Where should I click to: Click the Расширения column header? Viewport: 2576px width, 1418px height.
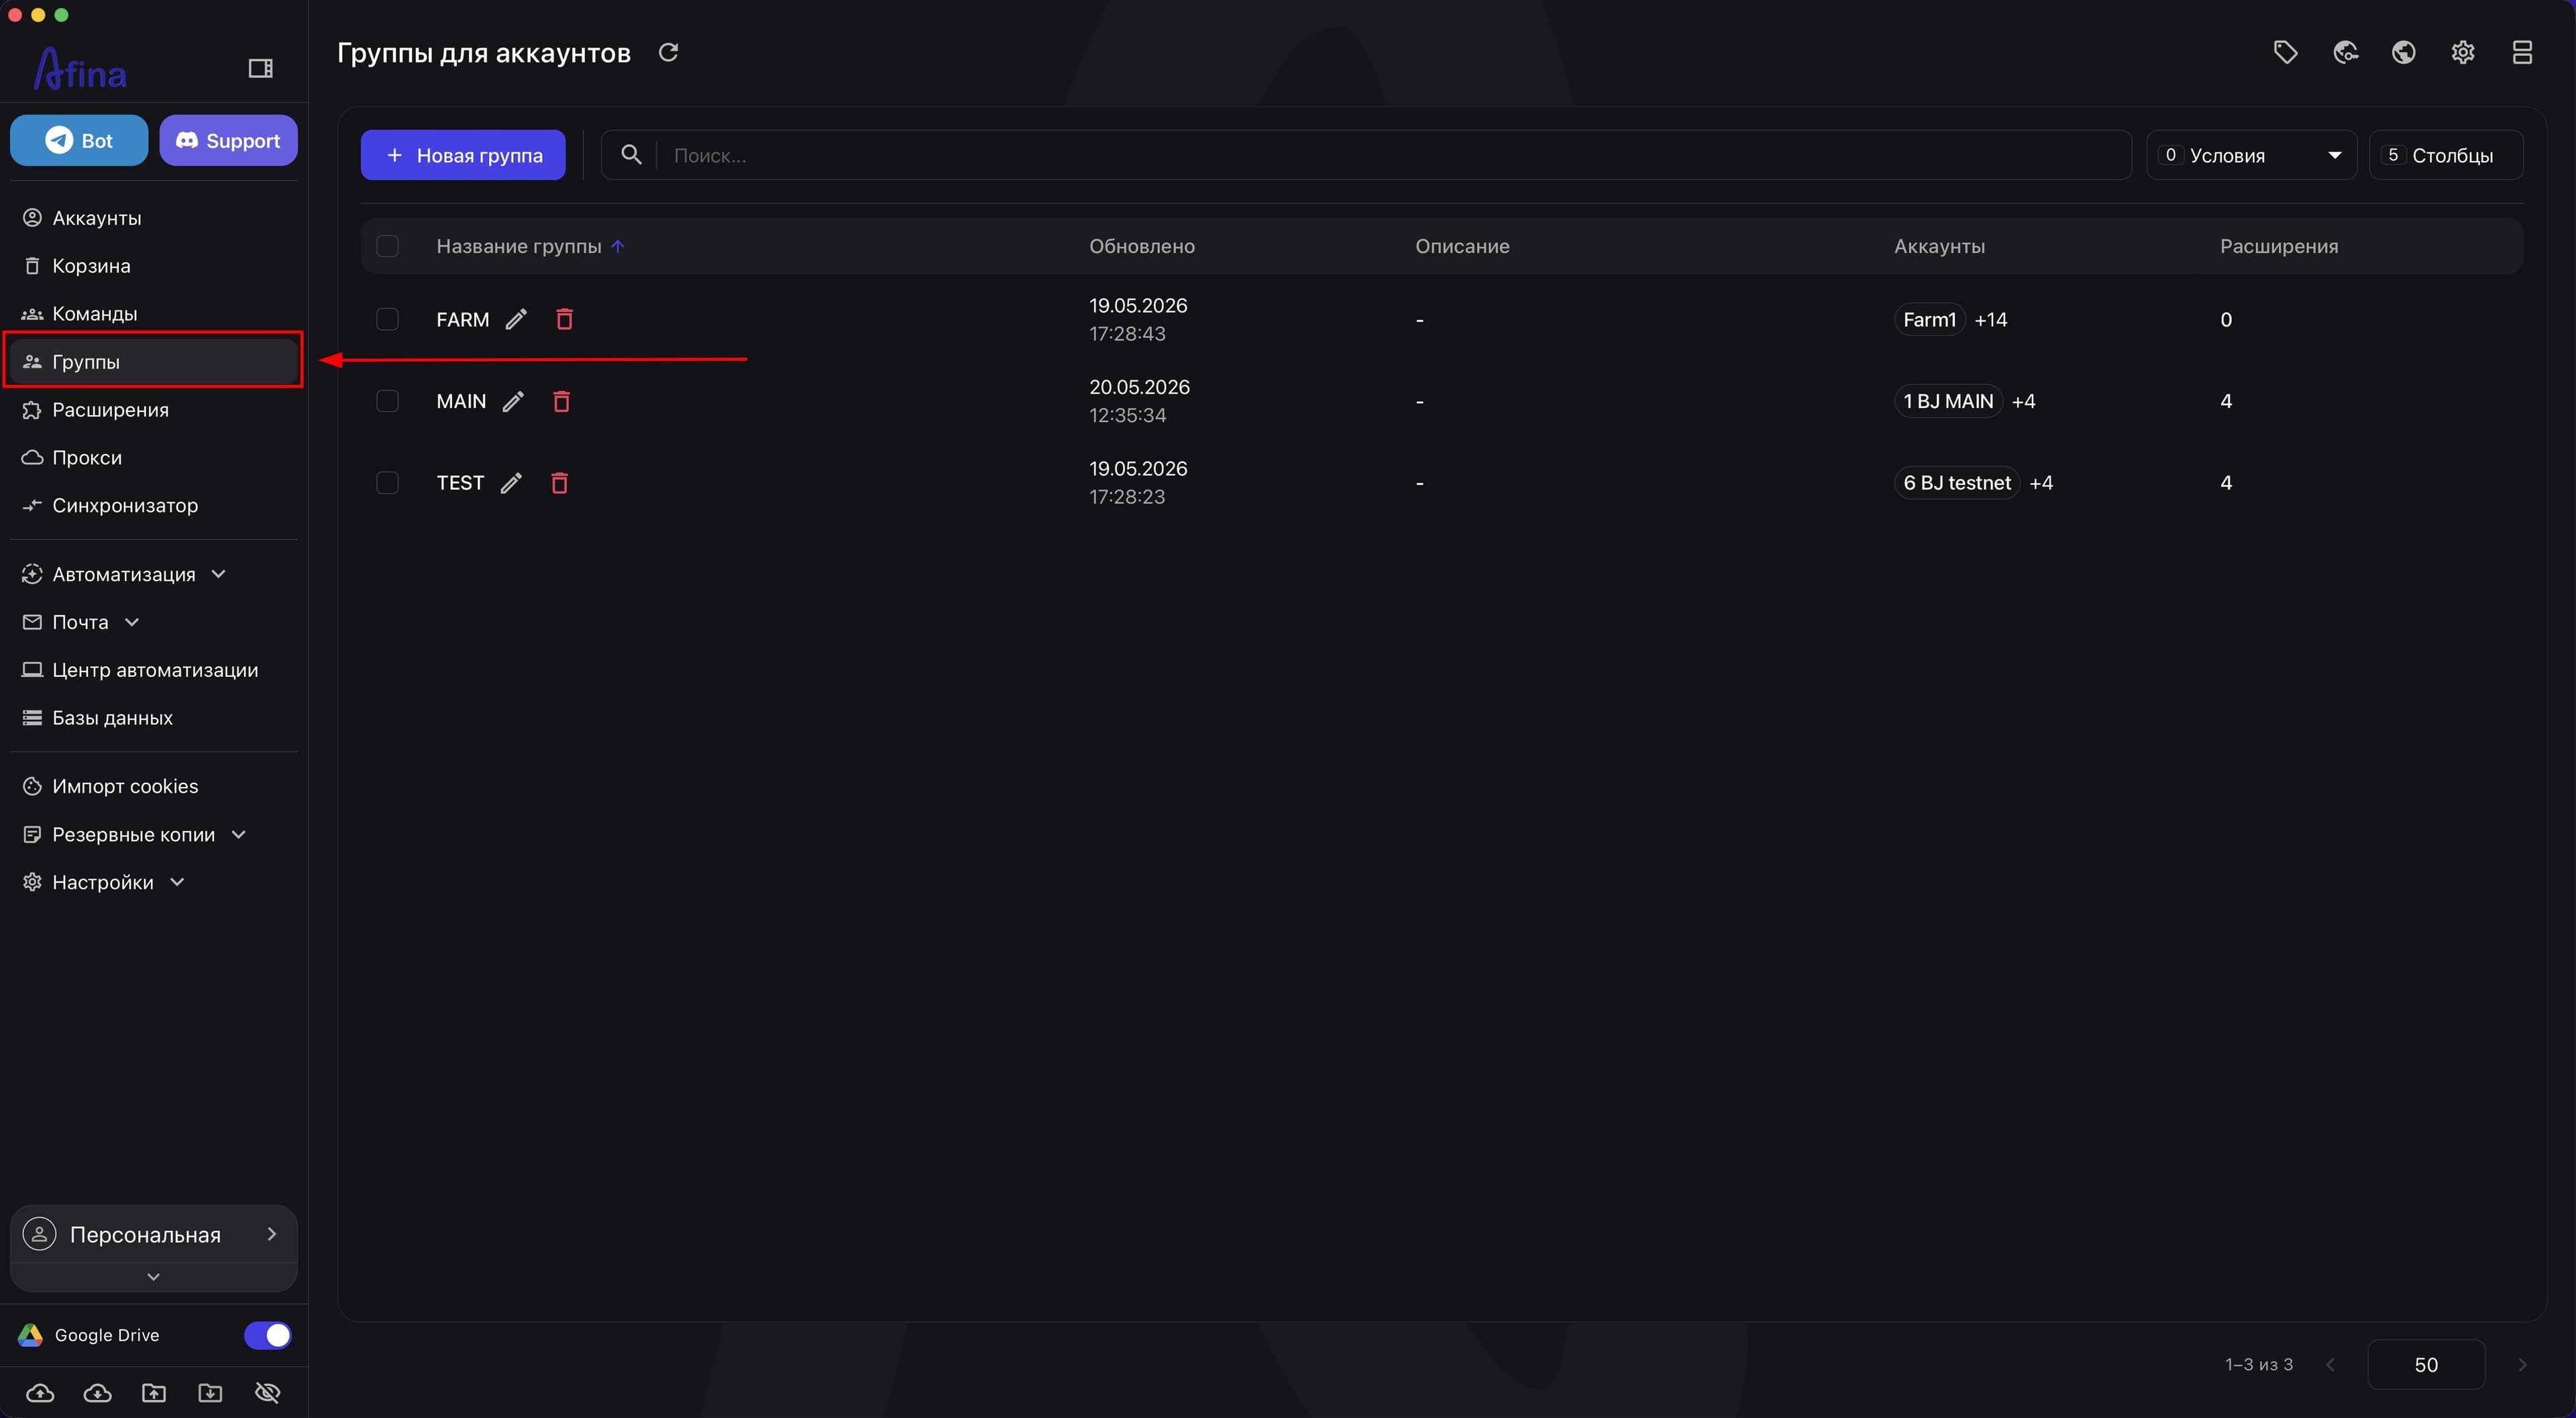[2279, 246]
